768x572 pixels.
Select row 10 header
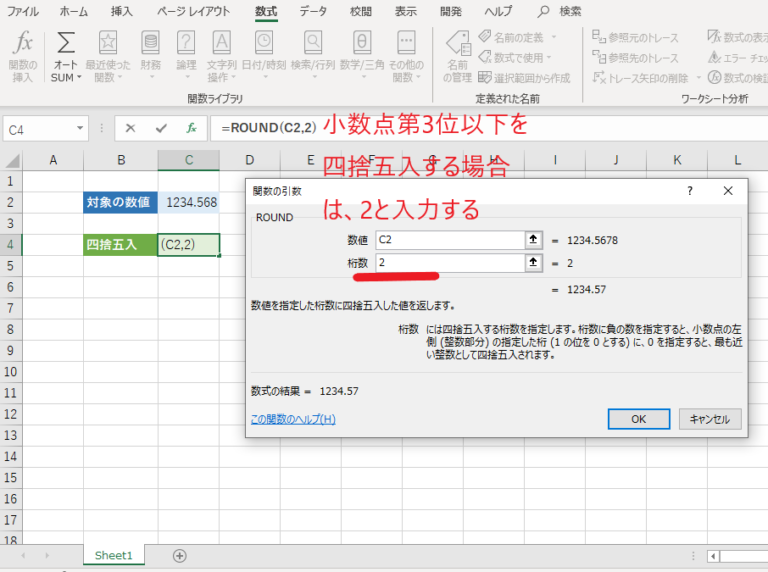coord(11,372)
